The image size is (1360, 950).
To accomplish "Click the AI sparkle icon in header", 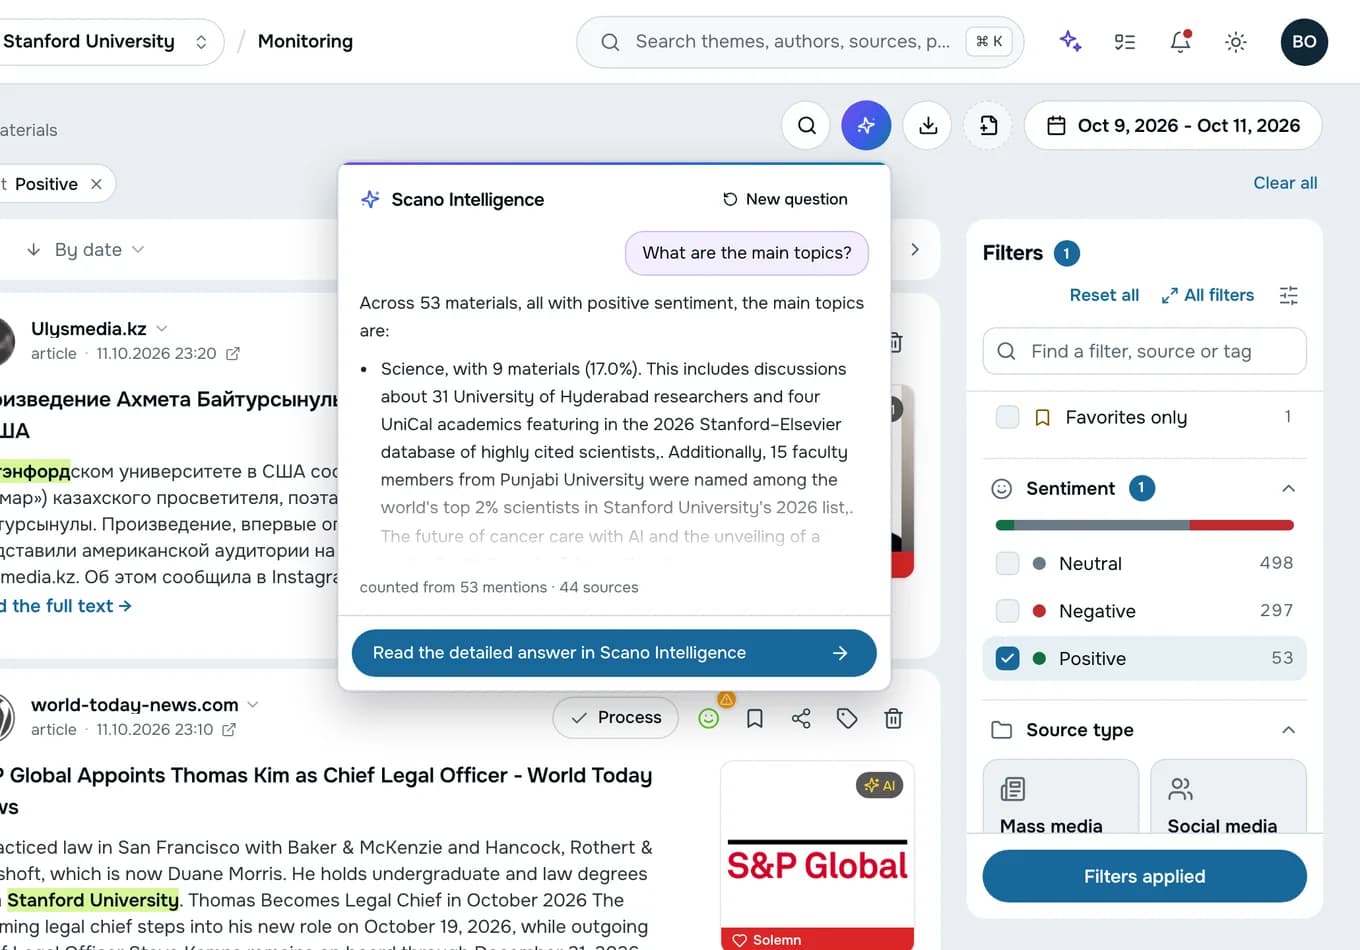I will click(x=1070, y=41).
